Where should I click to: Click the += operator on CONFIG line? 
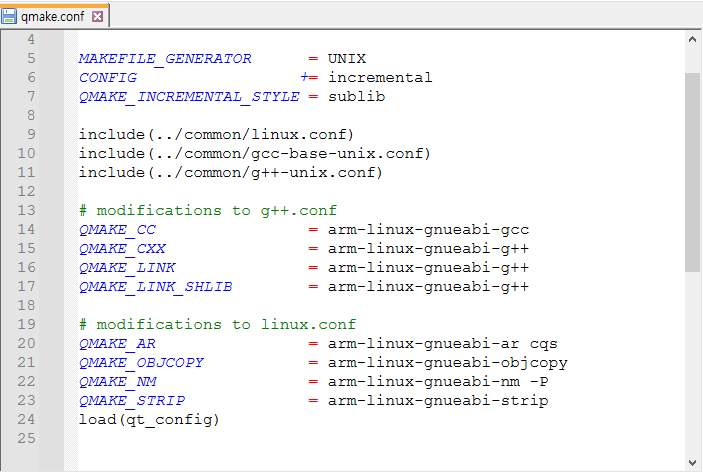pyautogui.click(x=309, y=78)
